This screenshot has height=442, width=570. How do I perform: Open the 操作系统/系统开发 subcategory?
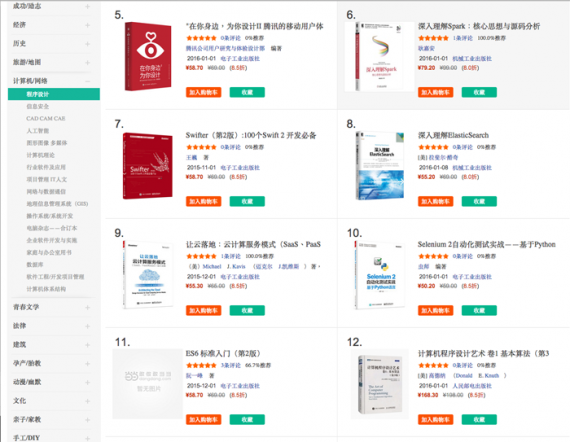[x=49, y=216]
